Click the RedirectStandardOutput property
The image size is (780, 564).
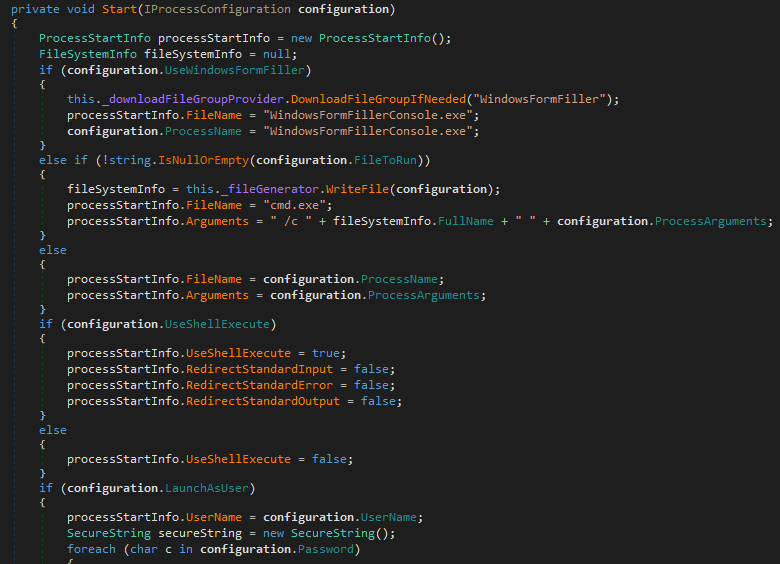point(263,401)
